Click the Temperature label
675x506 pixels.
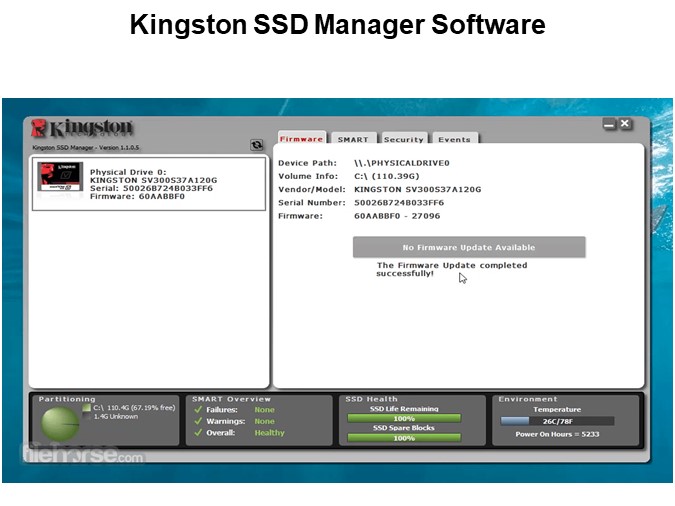[x=557, y=410]
